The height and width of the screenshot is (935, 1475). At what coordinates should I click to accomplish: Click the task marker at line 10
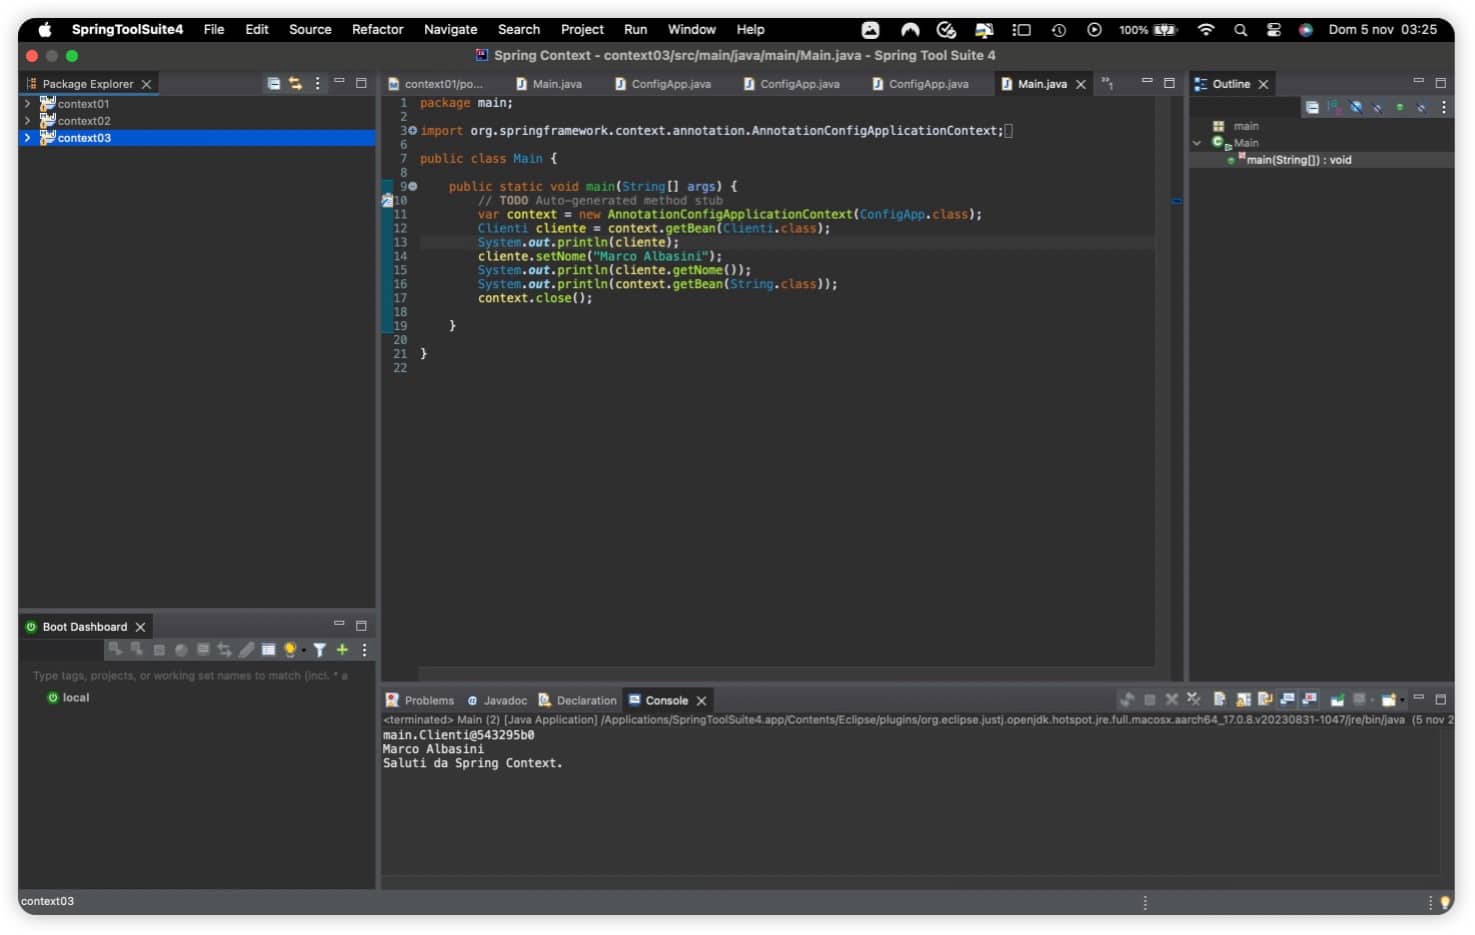click(387, 200)
